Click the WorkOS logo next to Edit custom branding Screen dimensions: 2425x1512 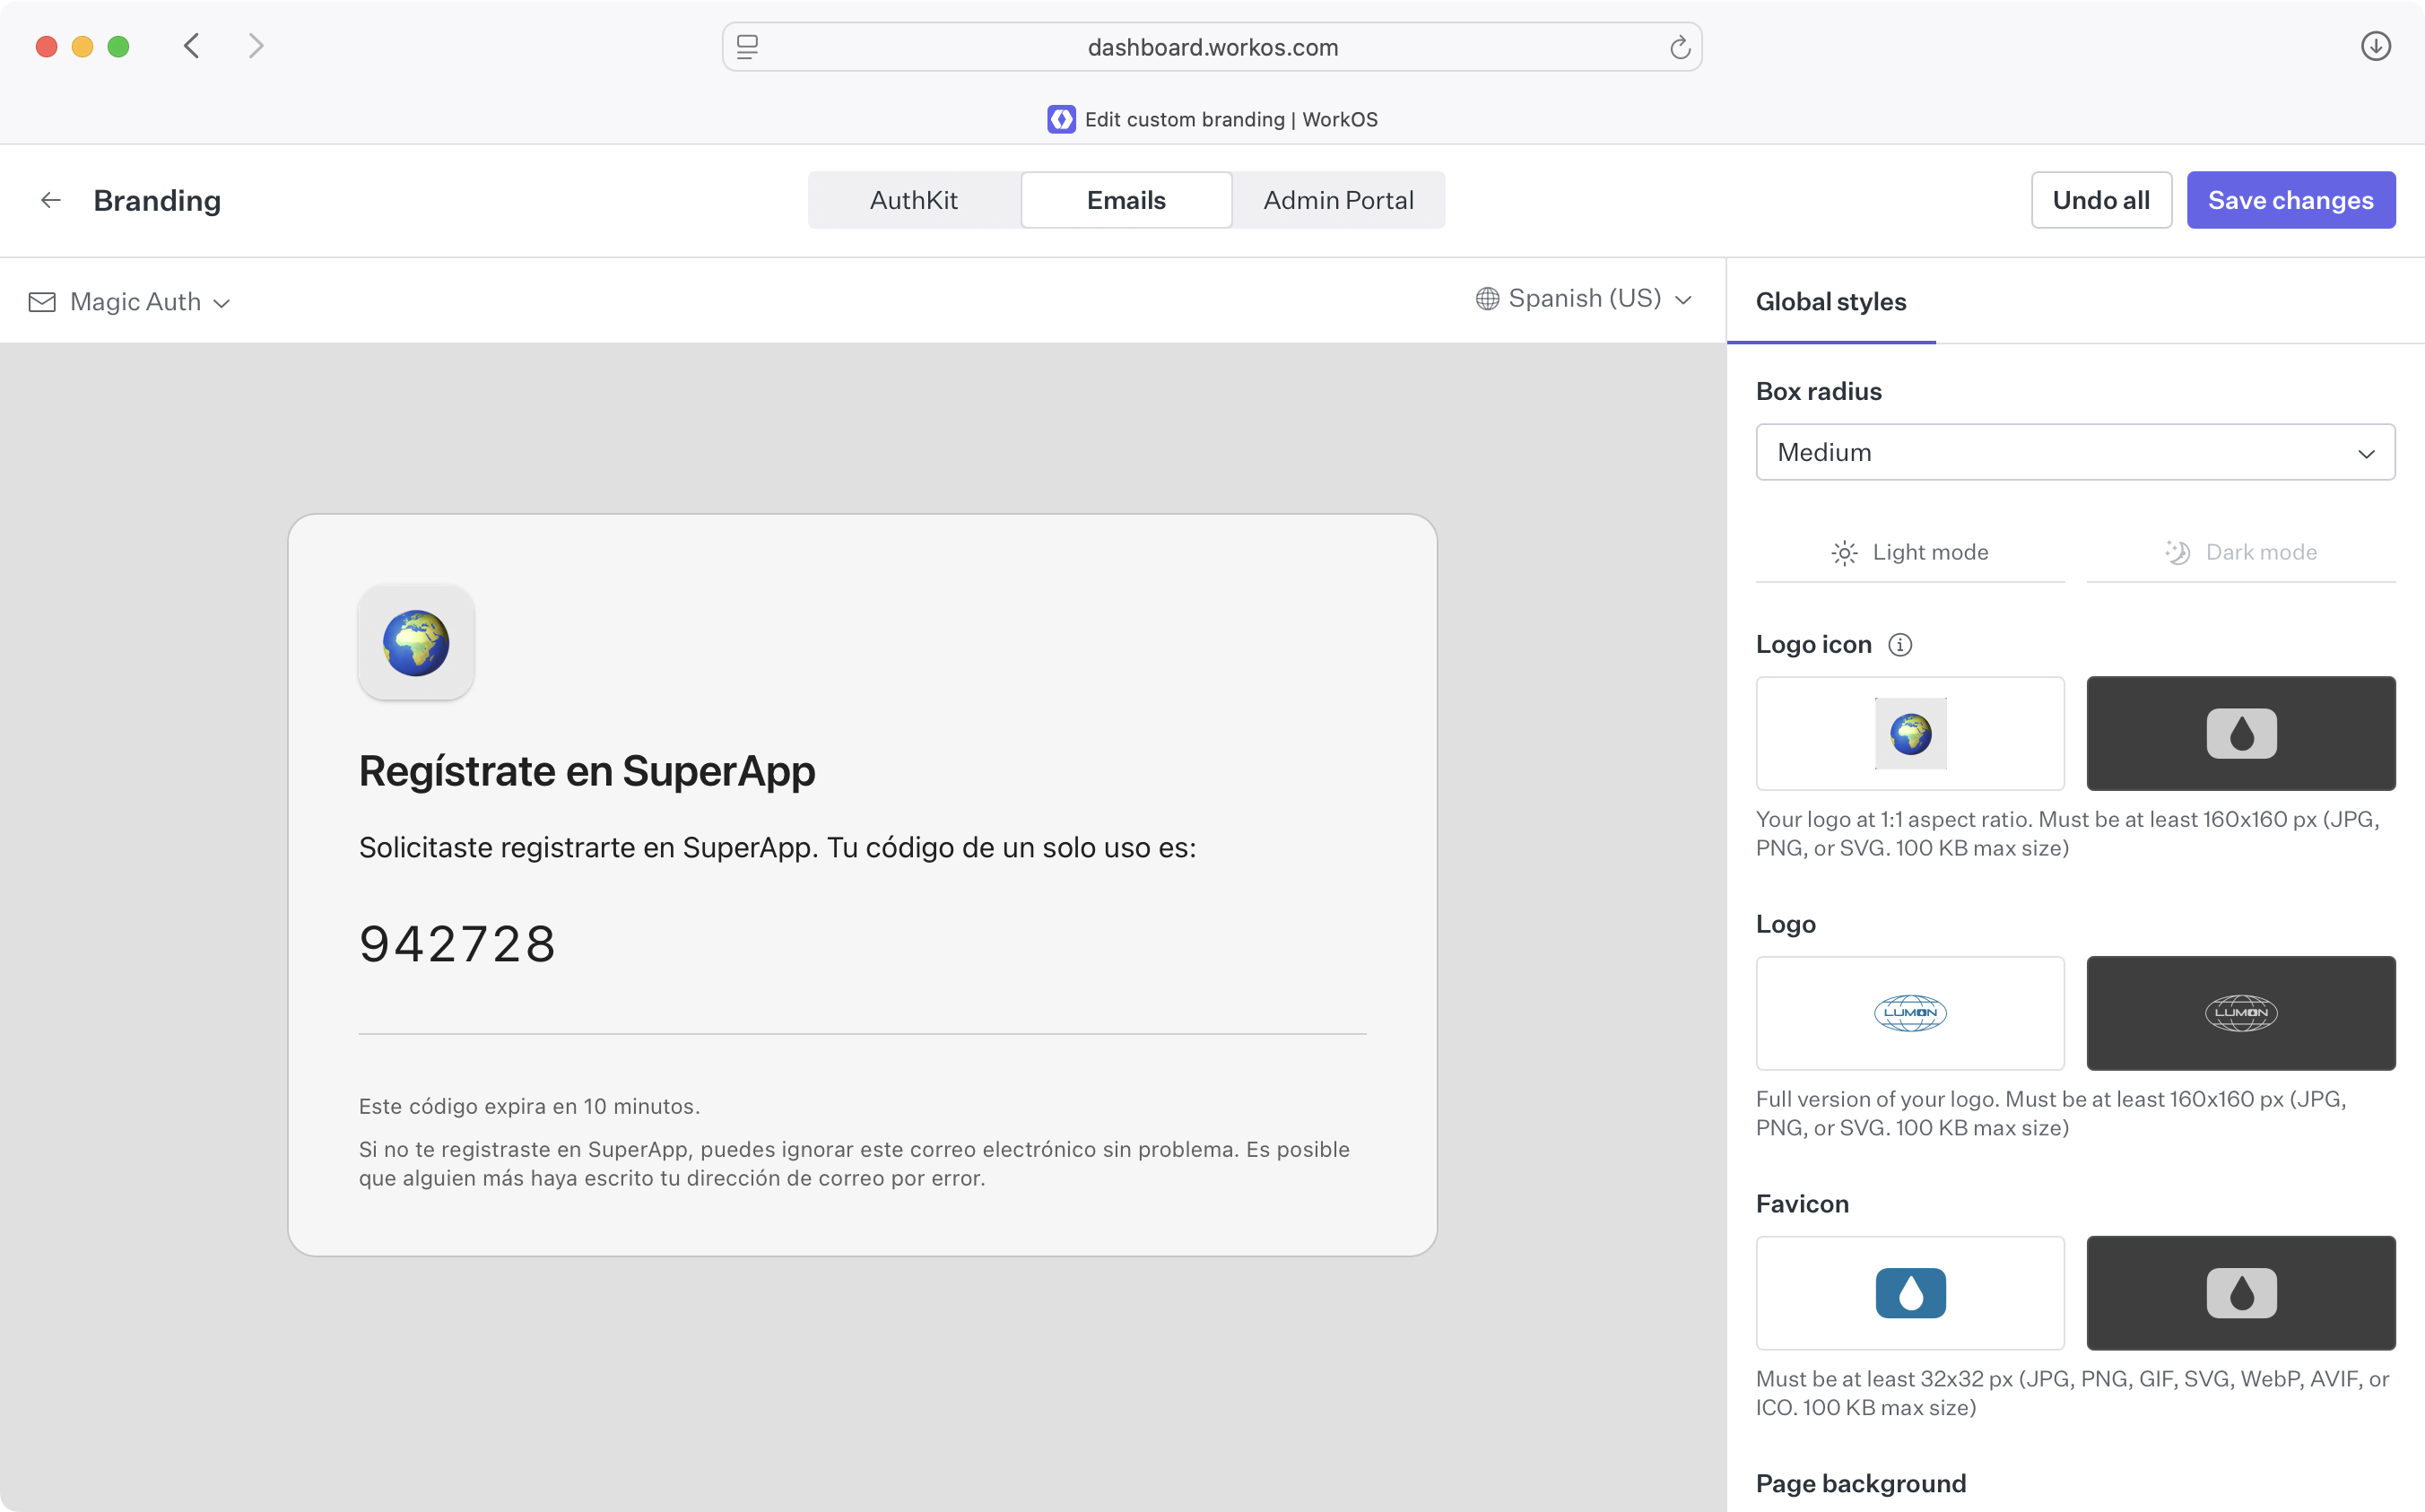(x=1061, y=119)
